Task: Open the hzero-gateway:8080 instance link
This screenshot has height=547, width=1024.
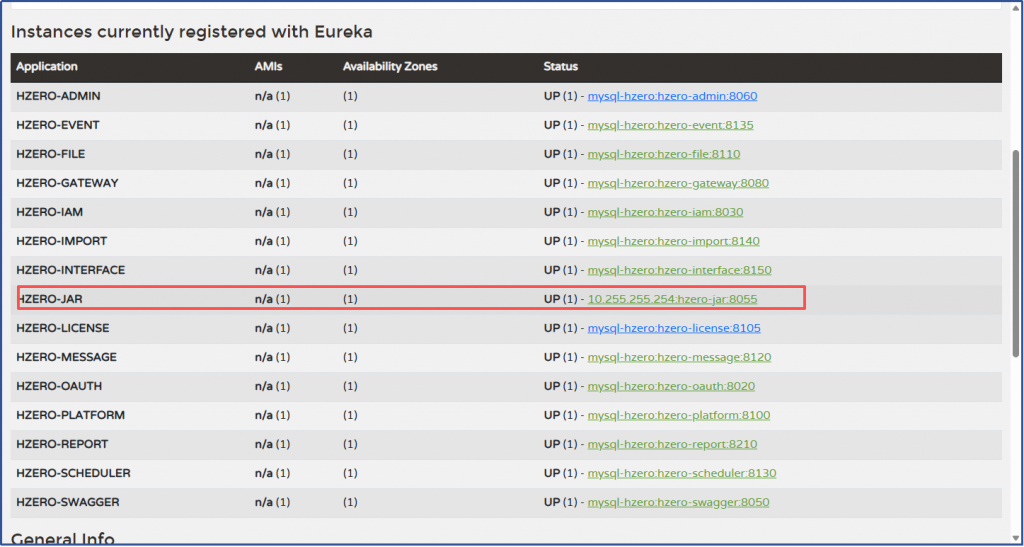Action: tap(678, 184)
